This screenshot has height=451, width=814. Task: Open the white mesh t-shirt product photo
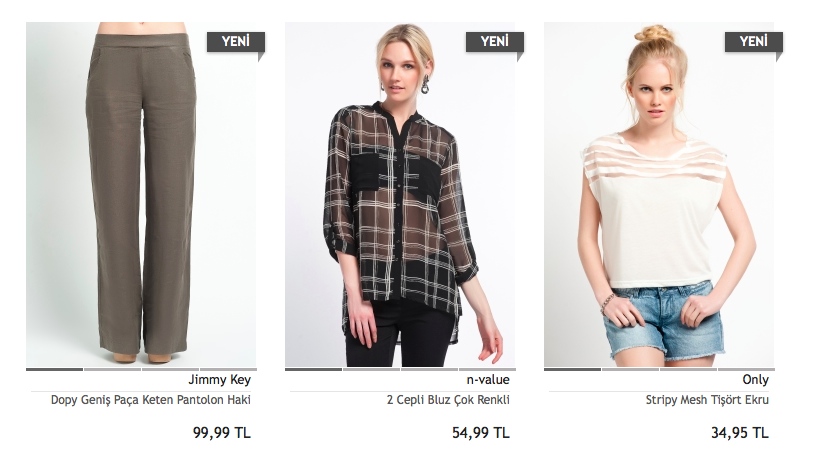tap(659, 195)
